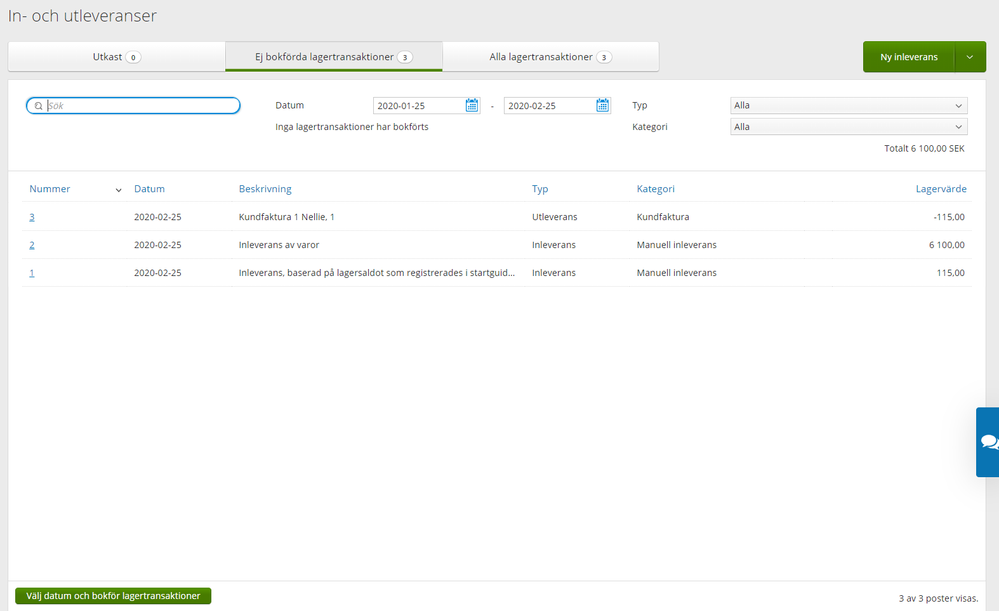Click the search magnifier icon
Viewport: 999px width, 611px height.
point(38,106)
